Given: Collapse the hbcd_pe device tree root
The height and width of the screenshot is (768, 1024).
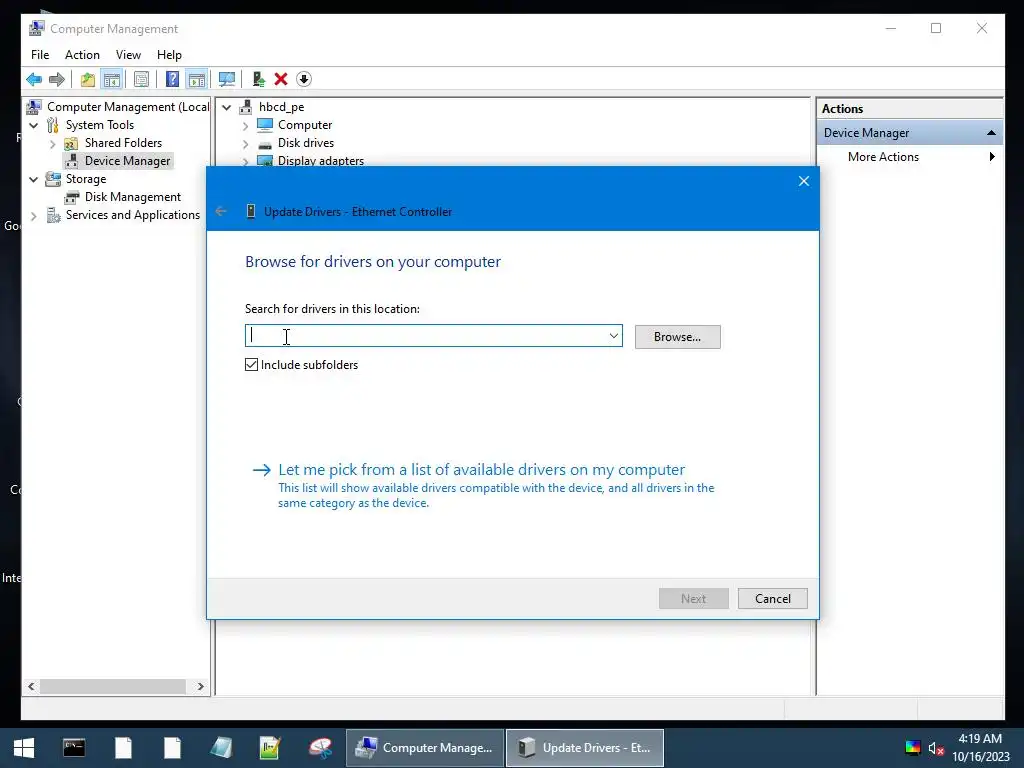Looking at the screenshot, I should tap(227, 107).
